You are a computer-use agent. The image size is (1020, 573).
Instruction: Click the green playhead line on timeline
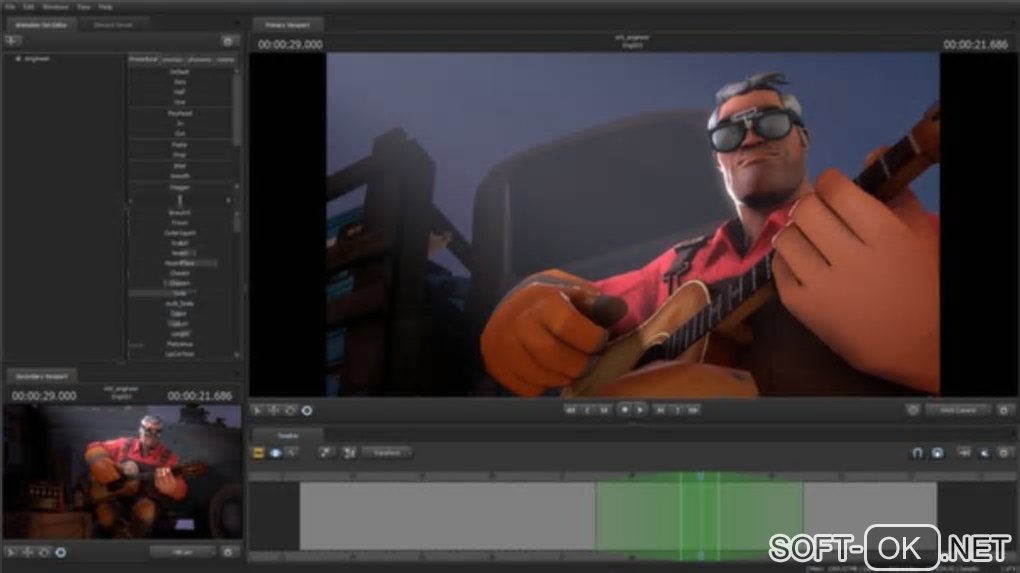(701, 515)
